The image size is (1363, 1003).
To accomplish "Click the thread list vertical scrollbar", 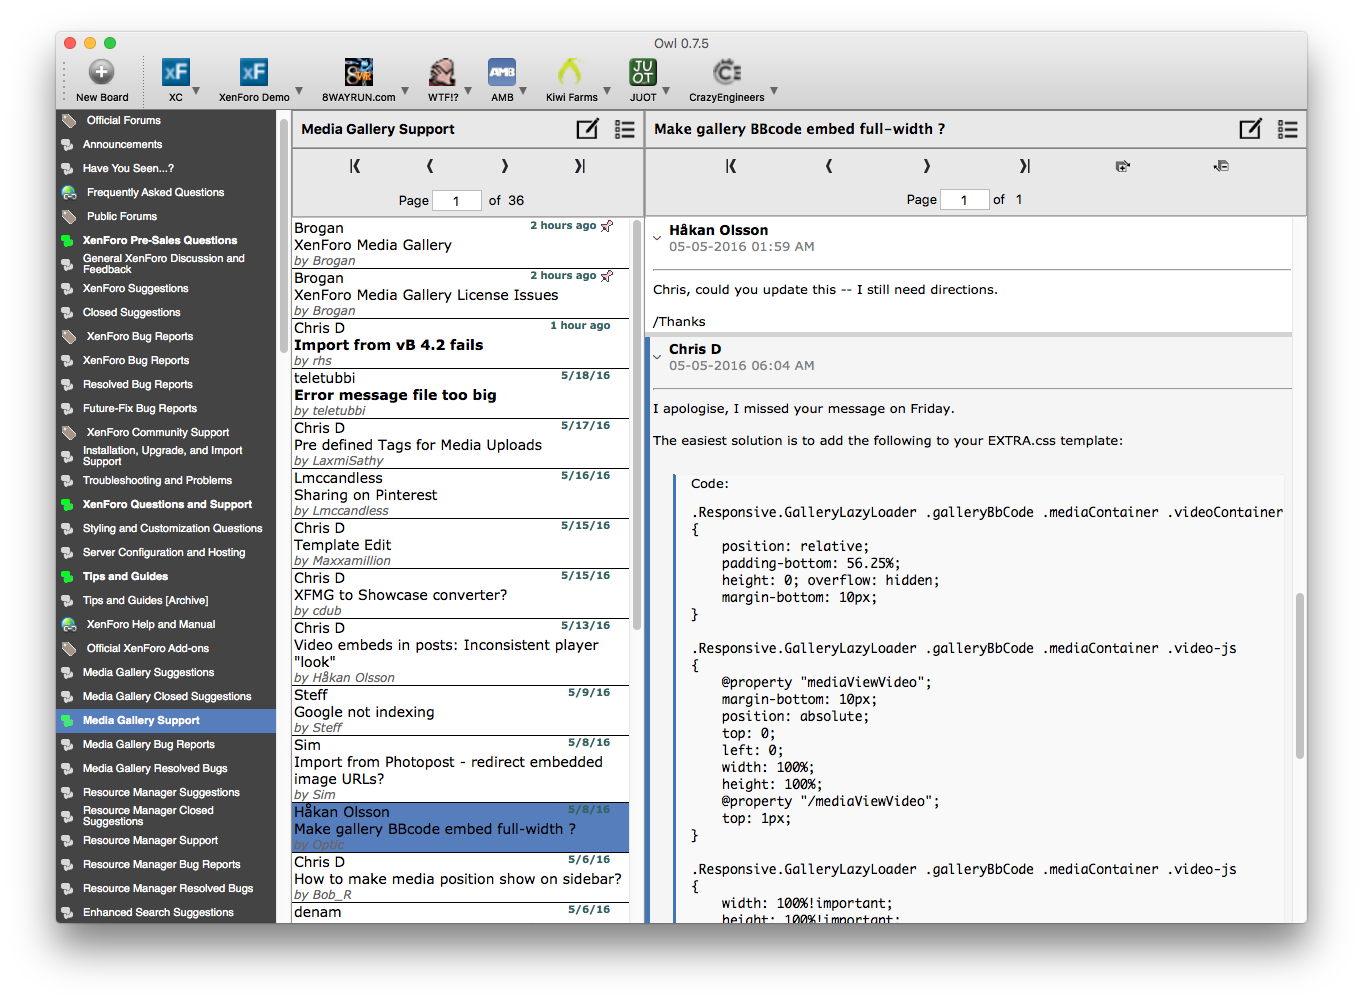I will point(637,425).
